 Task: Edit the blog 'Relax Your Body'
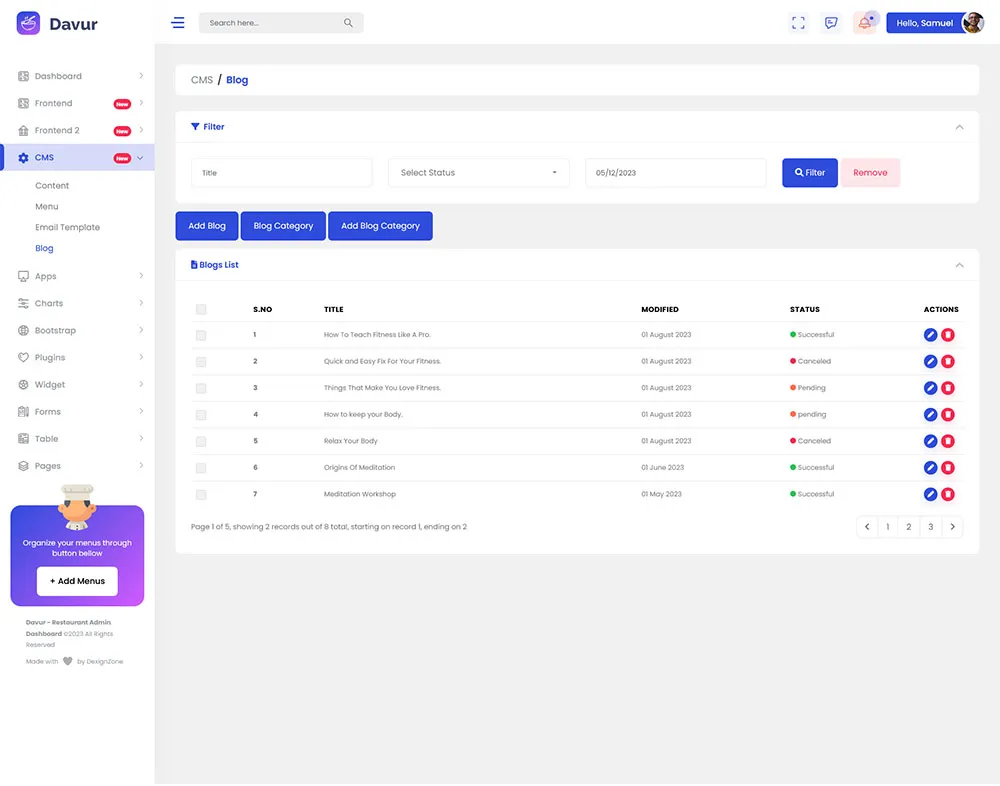point(930,441)
